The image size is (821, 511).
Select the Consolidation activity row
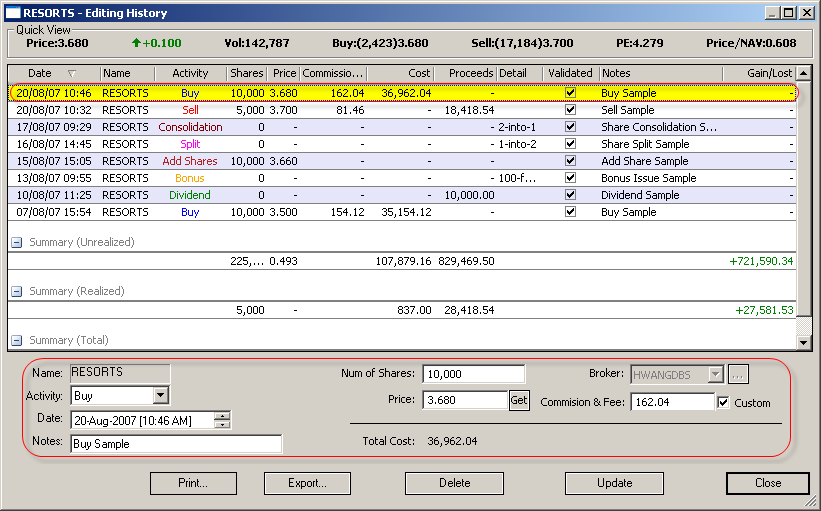click(x=402, y=127)
